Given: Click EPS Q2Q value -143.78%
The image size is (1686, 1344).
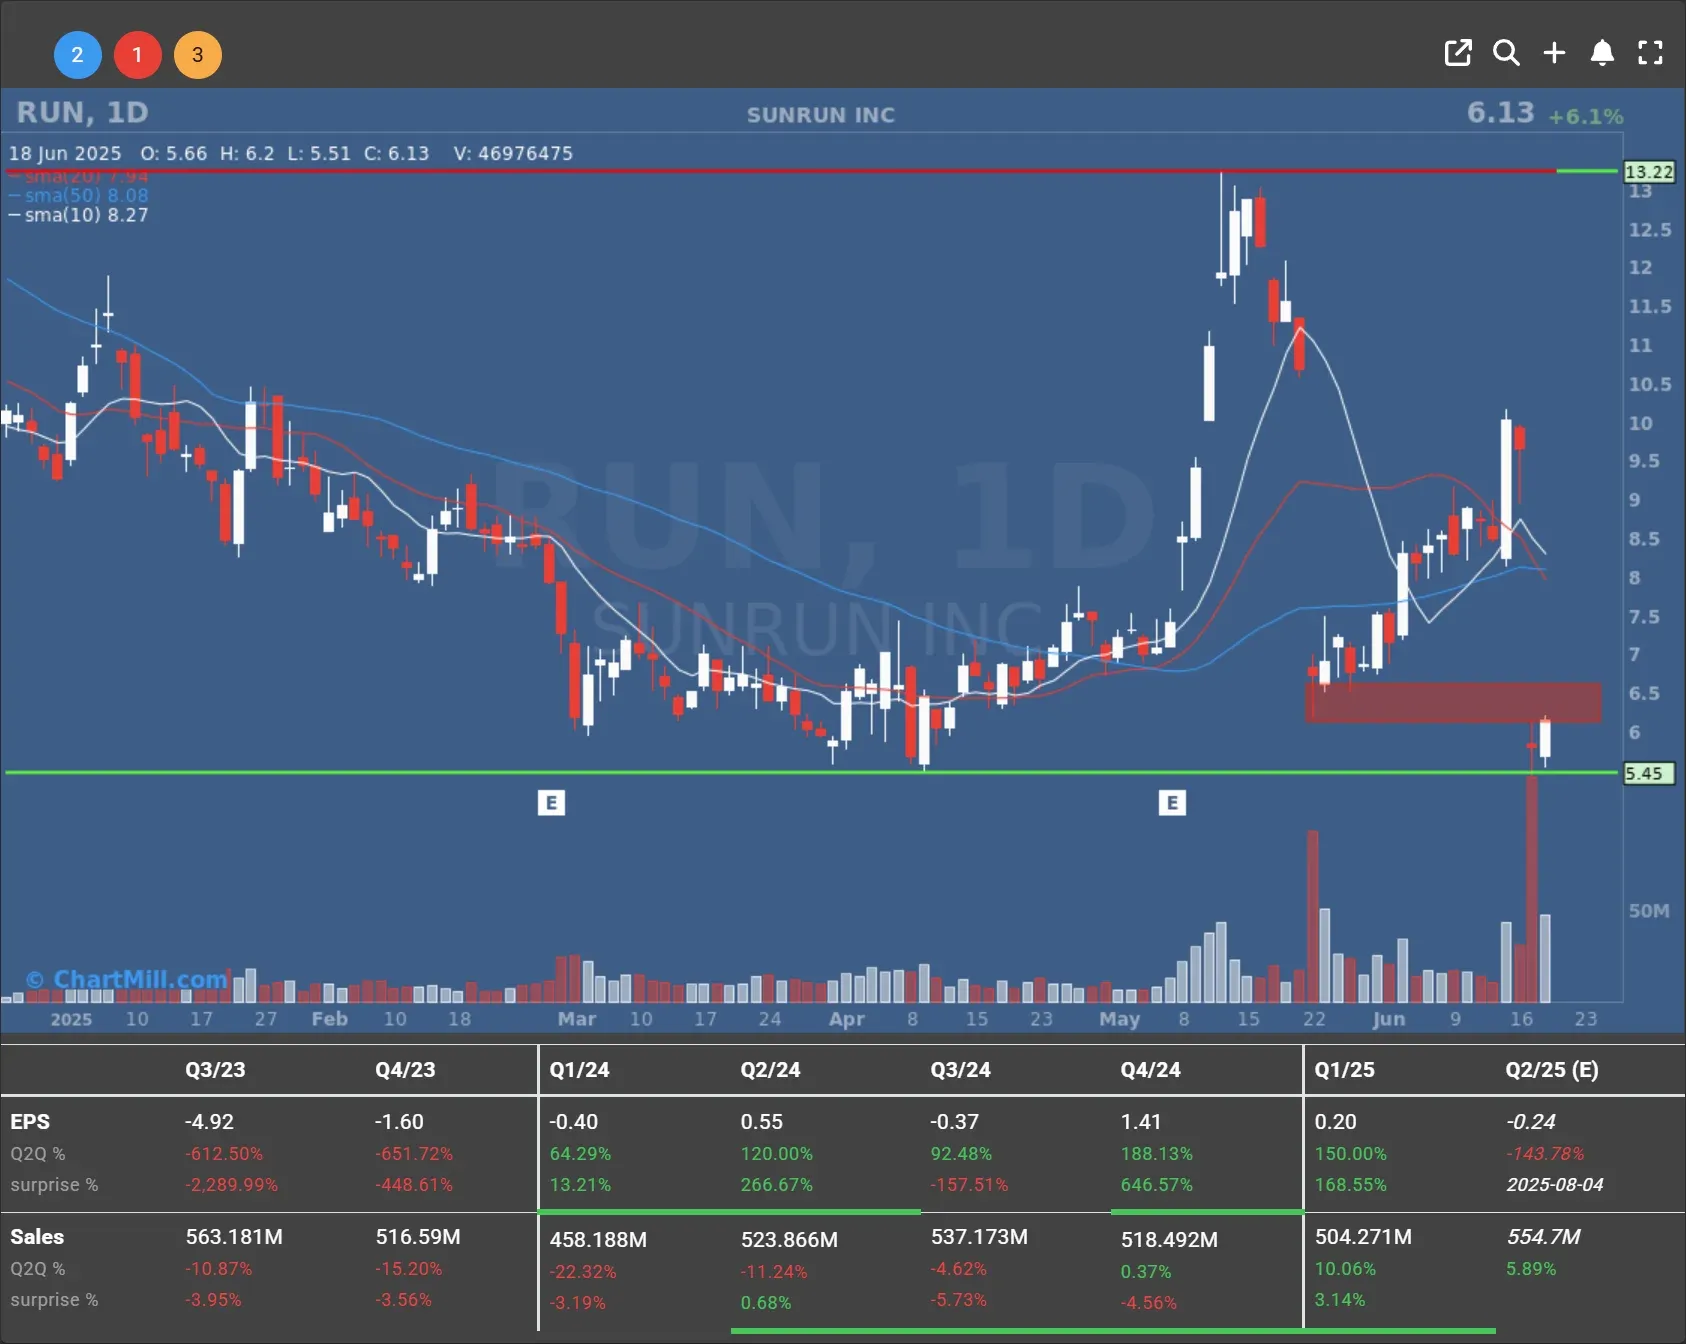Looking at the screenshot, I should (1545, 1154).
